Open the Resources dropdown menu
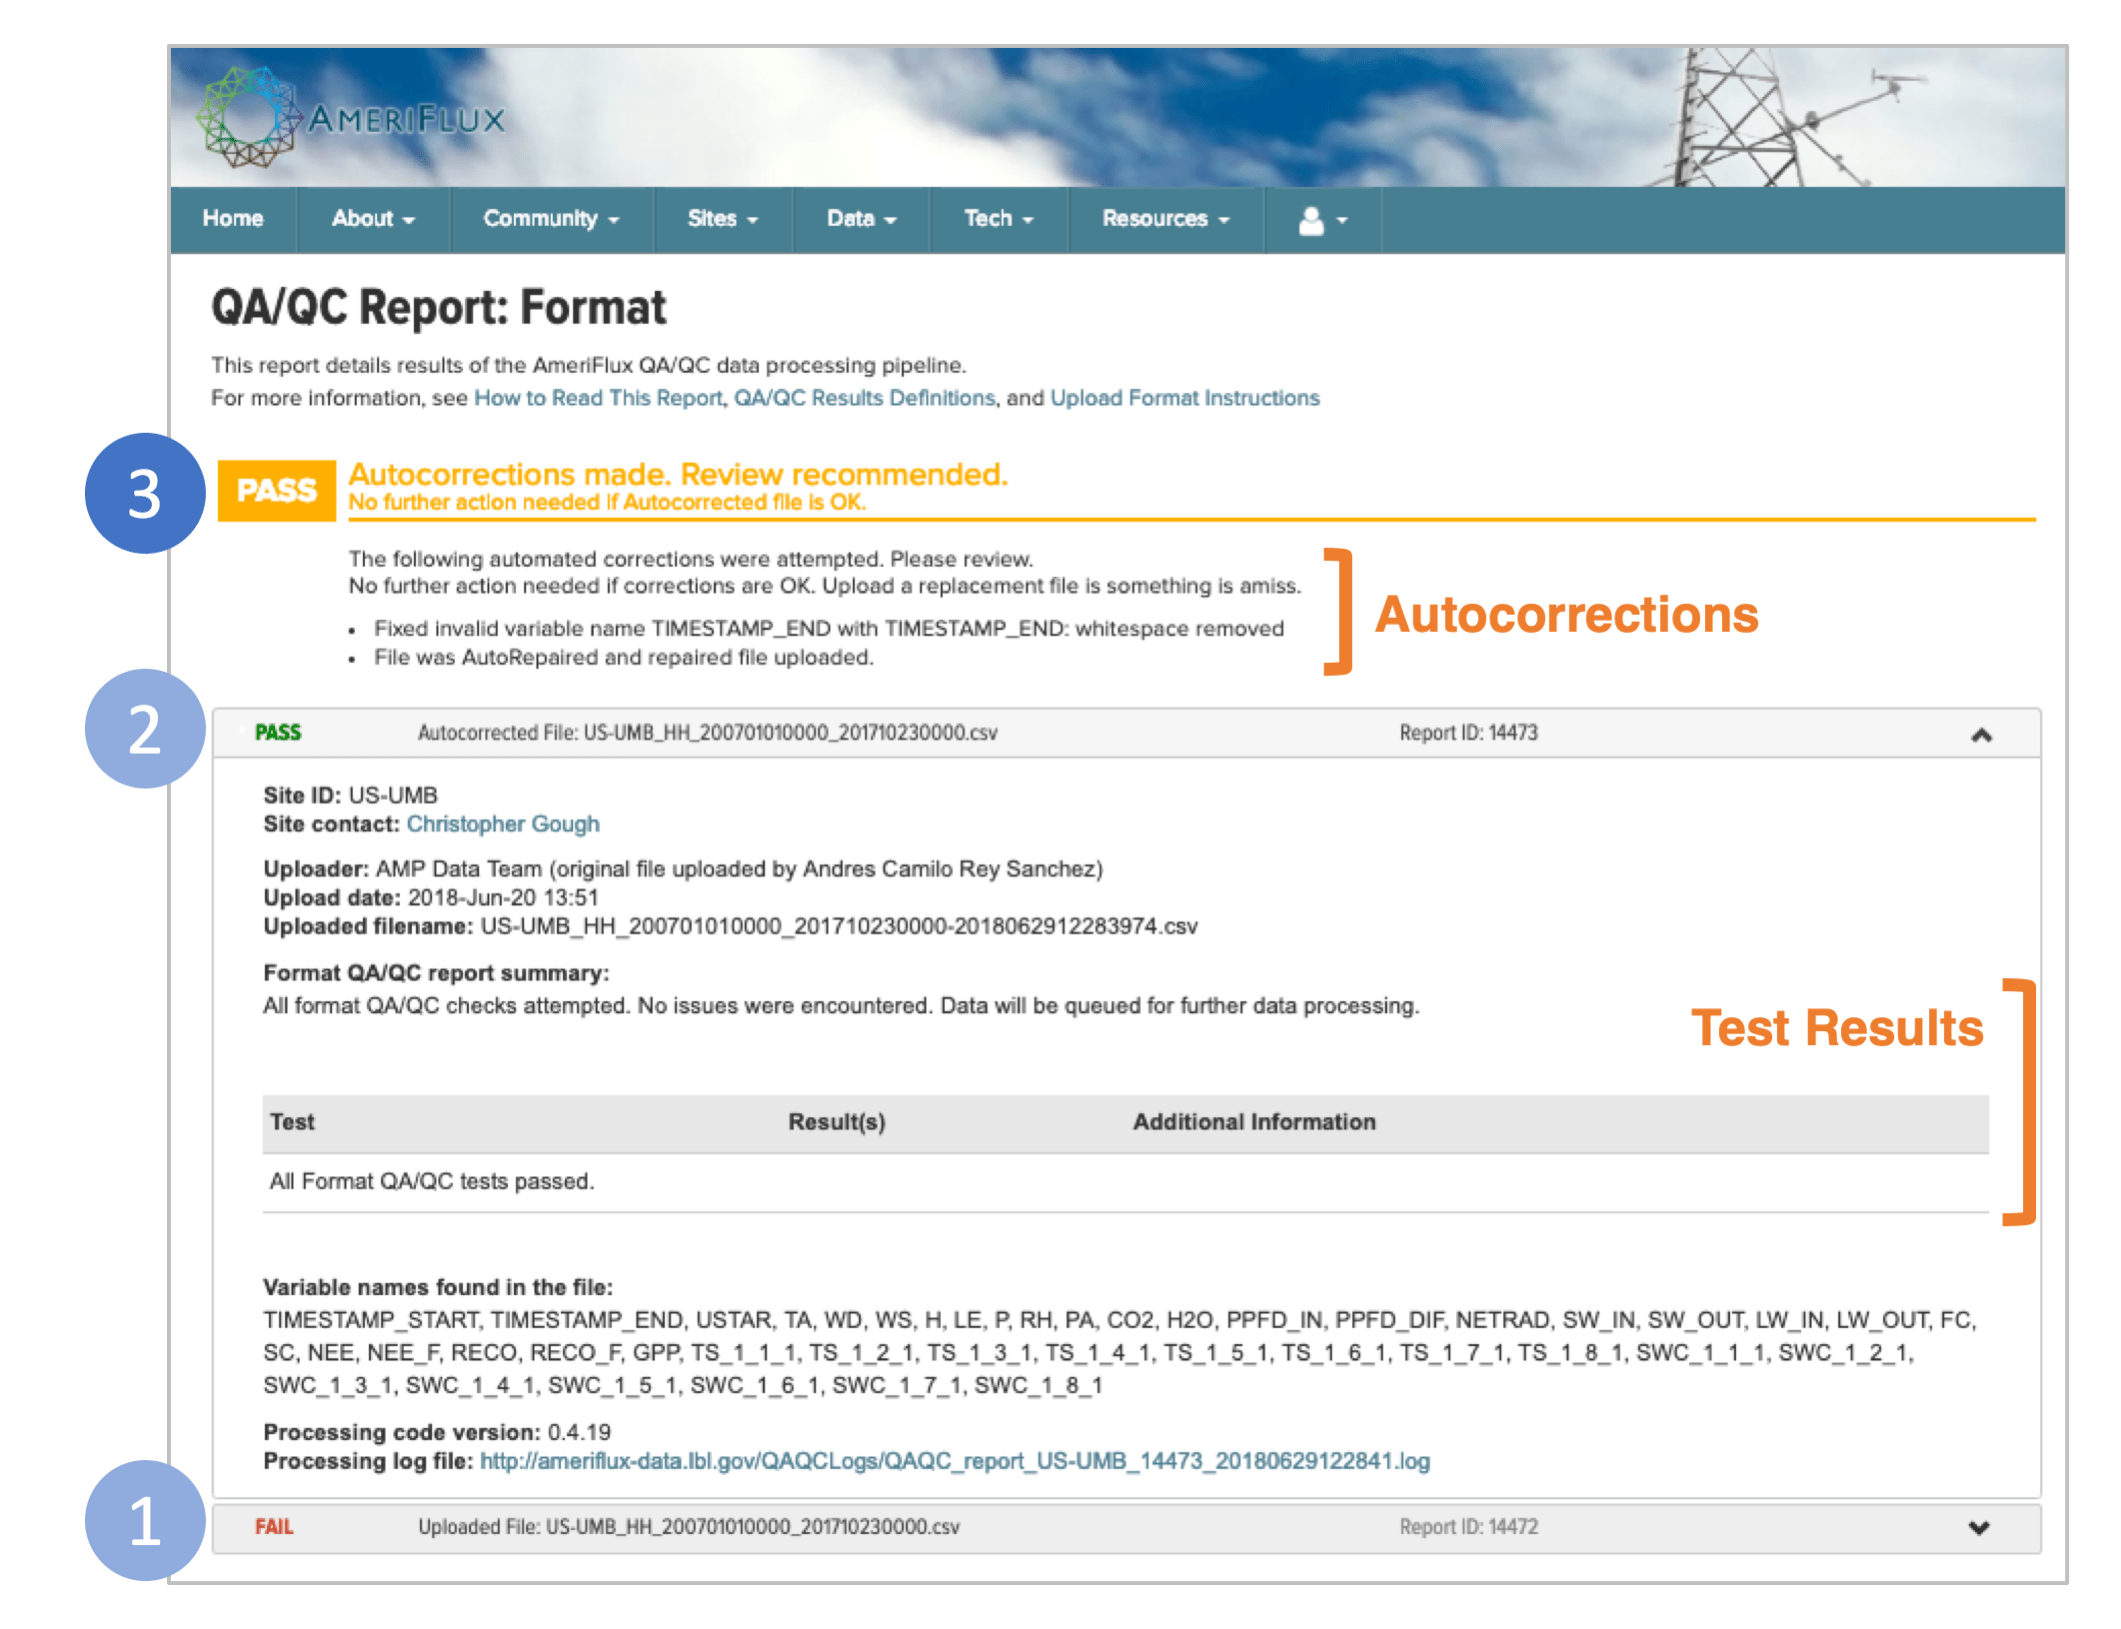The width and height of the screenshot is (2121, 1629). pyautogui.click(x=1164, y=219)
